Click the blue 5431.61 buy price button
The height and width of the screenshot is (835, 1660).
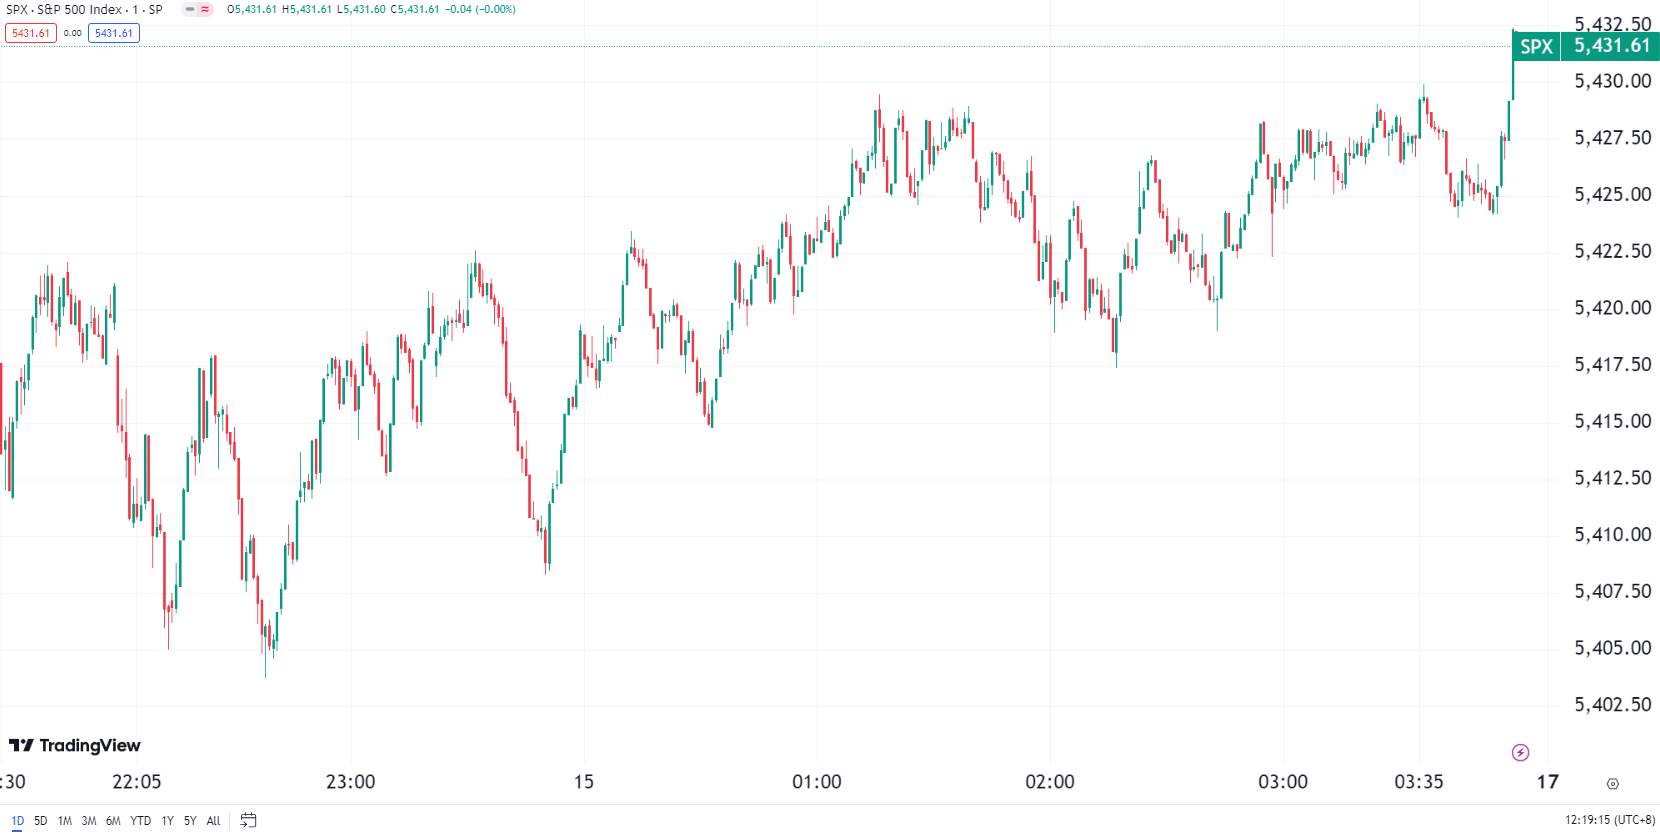click(x=114, y=33)
